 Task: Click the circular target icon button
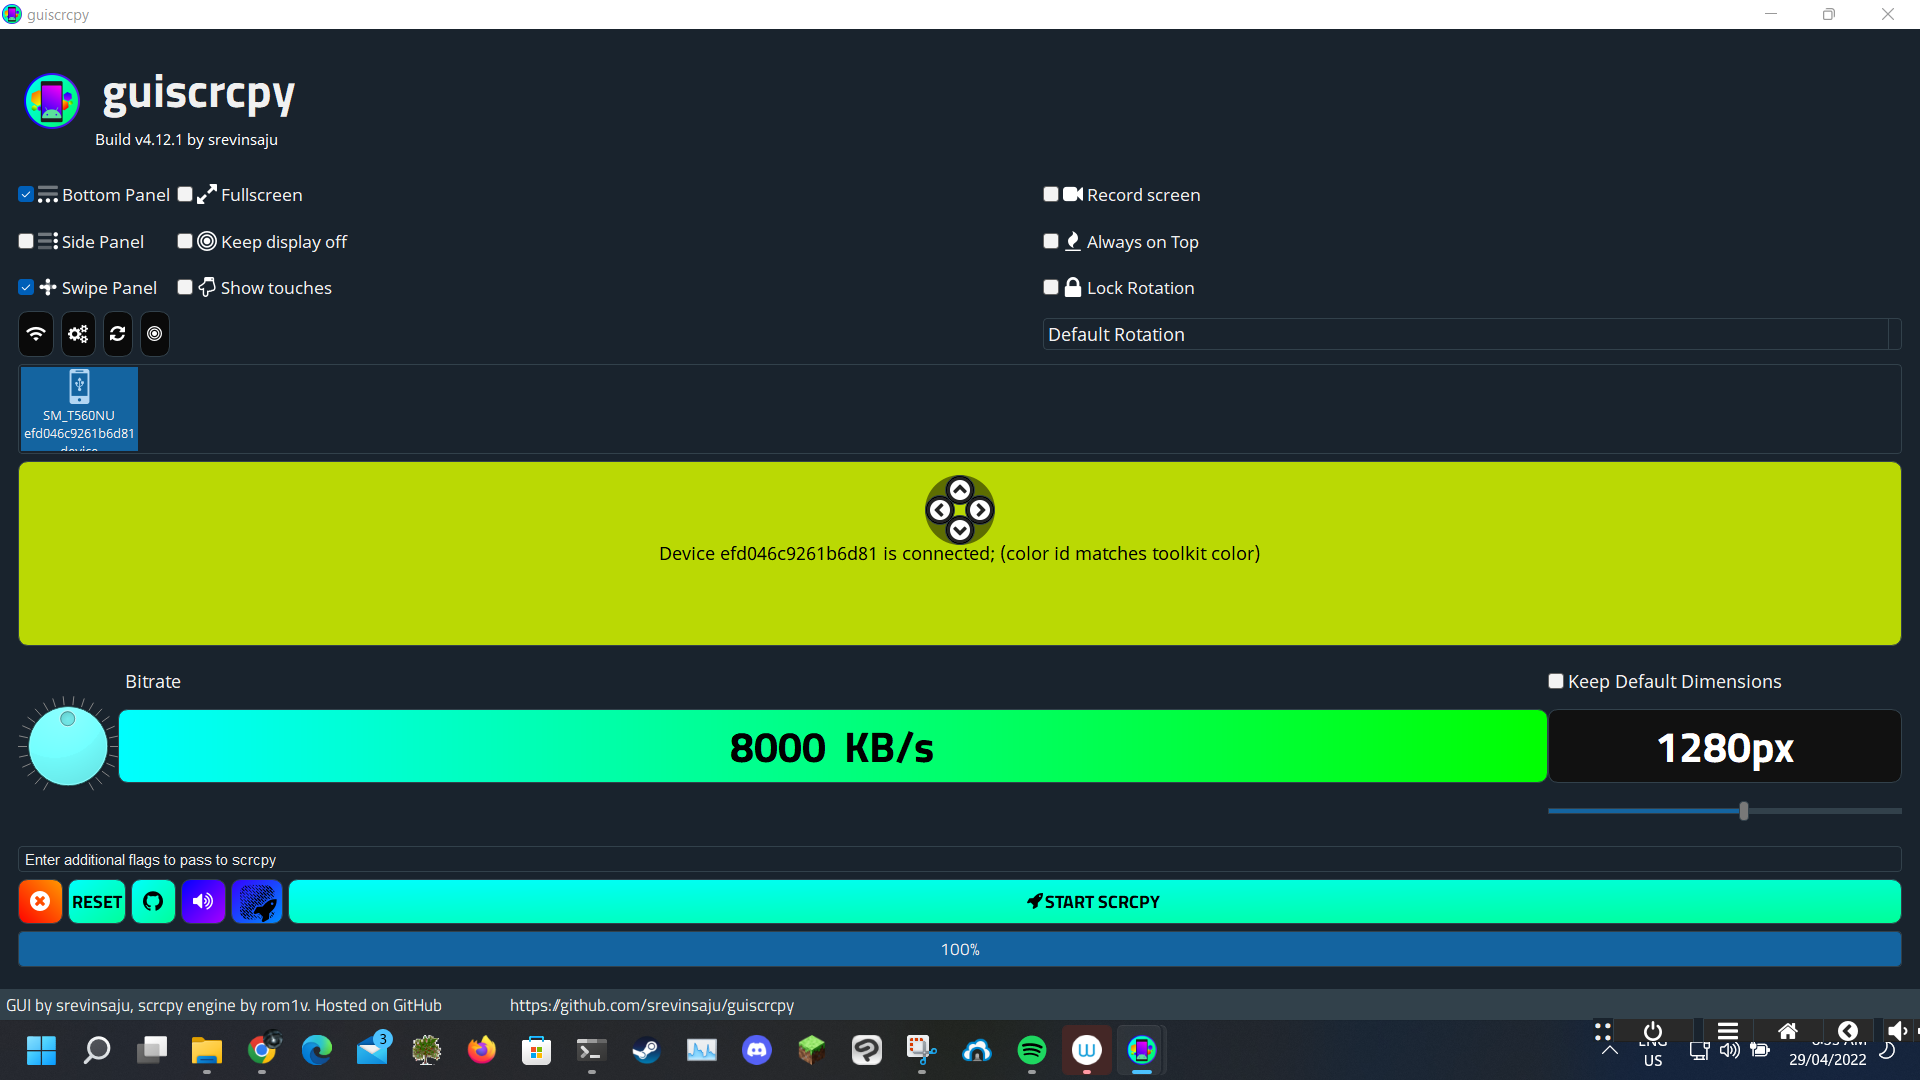coord(155,334)
